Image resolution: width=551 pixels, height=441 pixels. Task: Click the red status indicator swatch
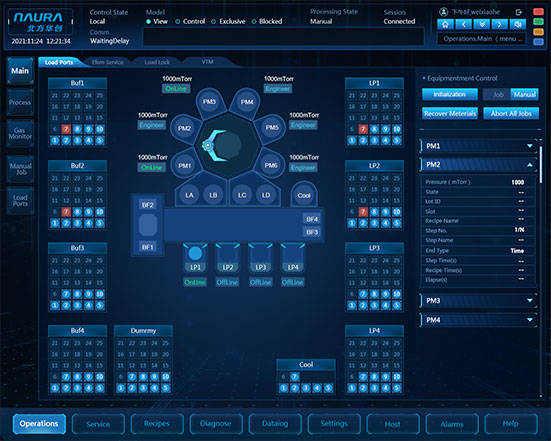(x=538, y=12)
